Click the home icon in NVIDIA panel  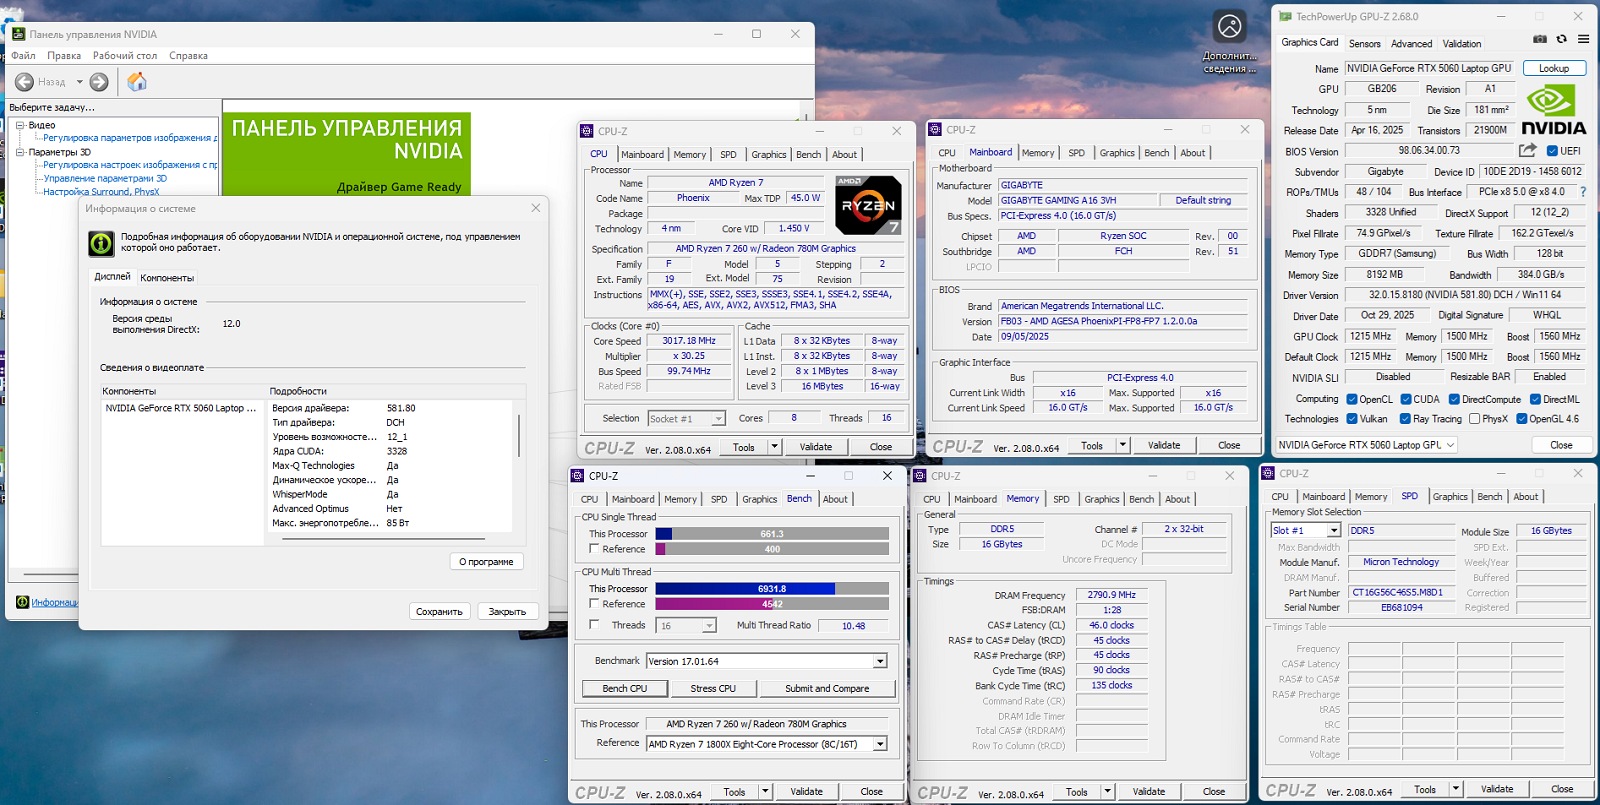137,82
